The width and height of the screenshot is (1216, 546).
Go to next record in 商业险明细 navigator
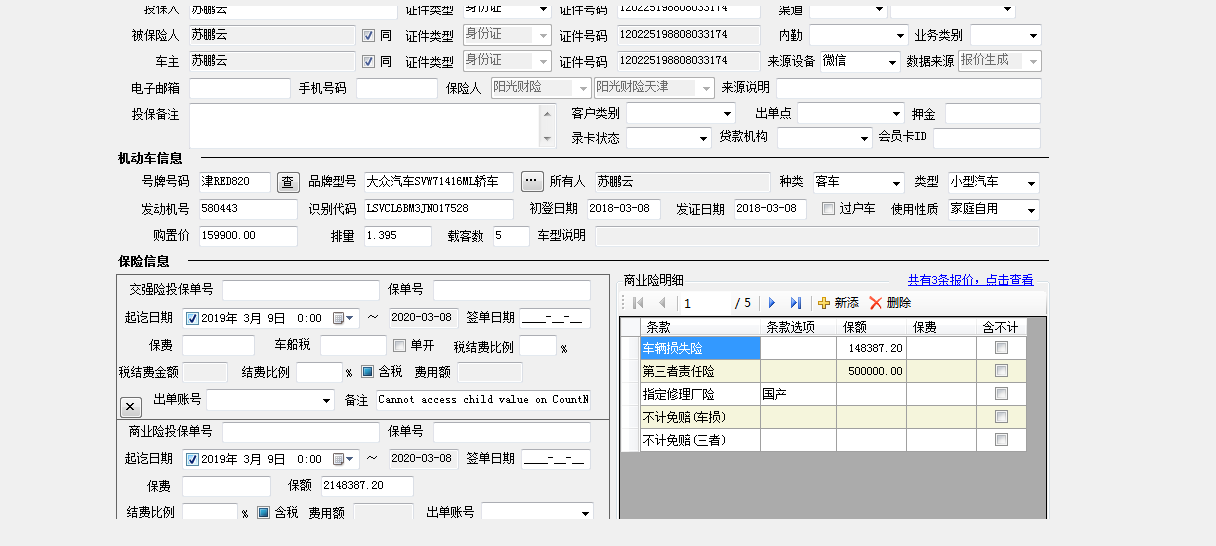click(772, 303)
